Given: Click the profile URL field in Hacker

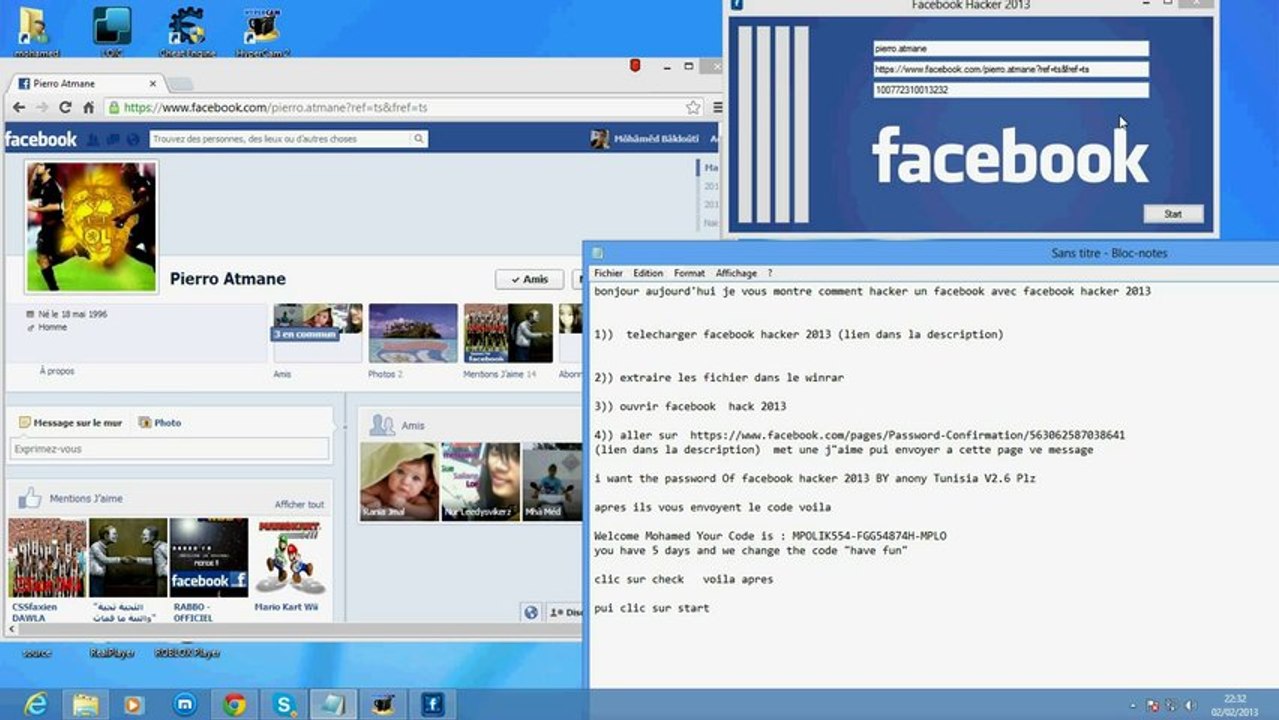Looking at the screenshot, I should point(1010,69).
